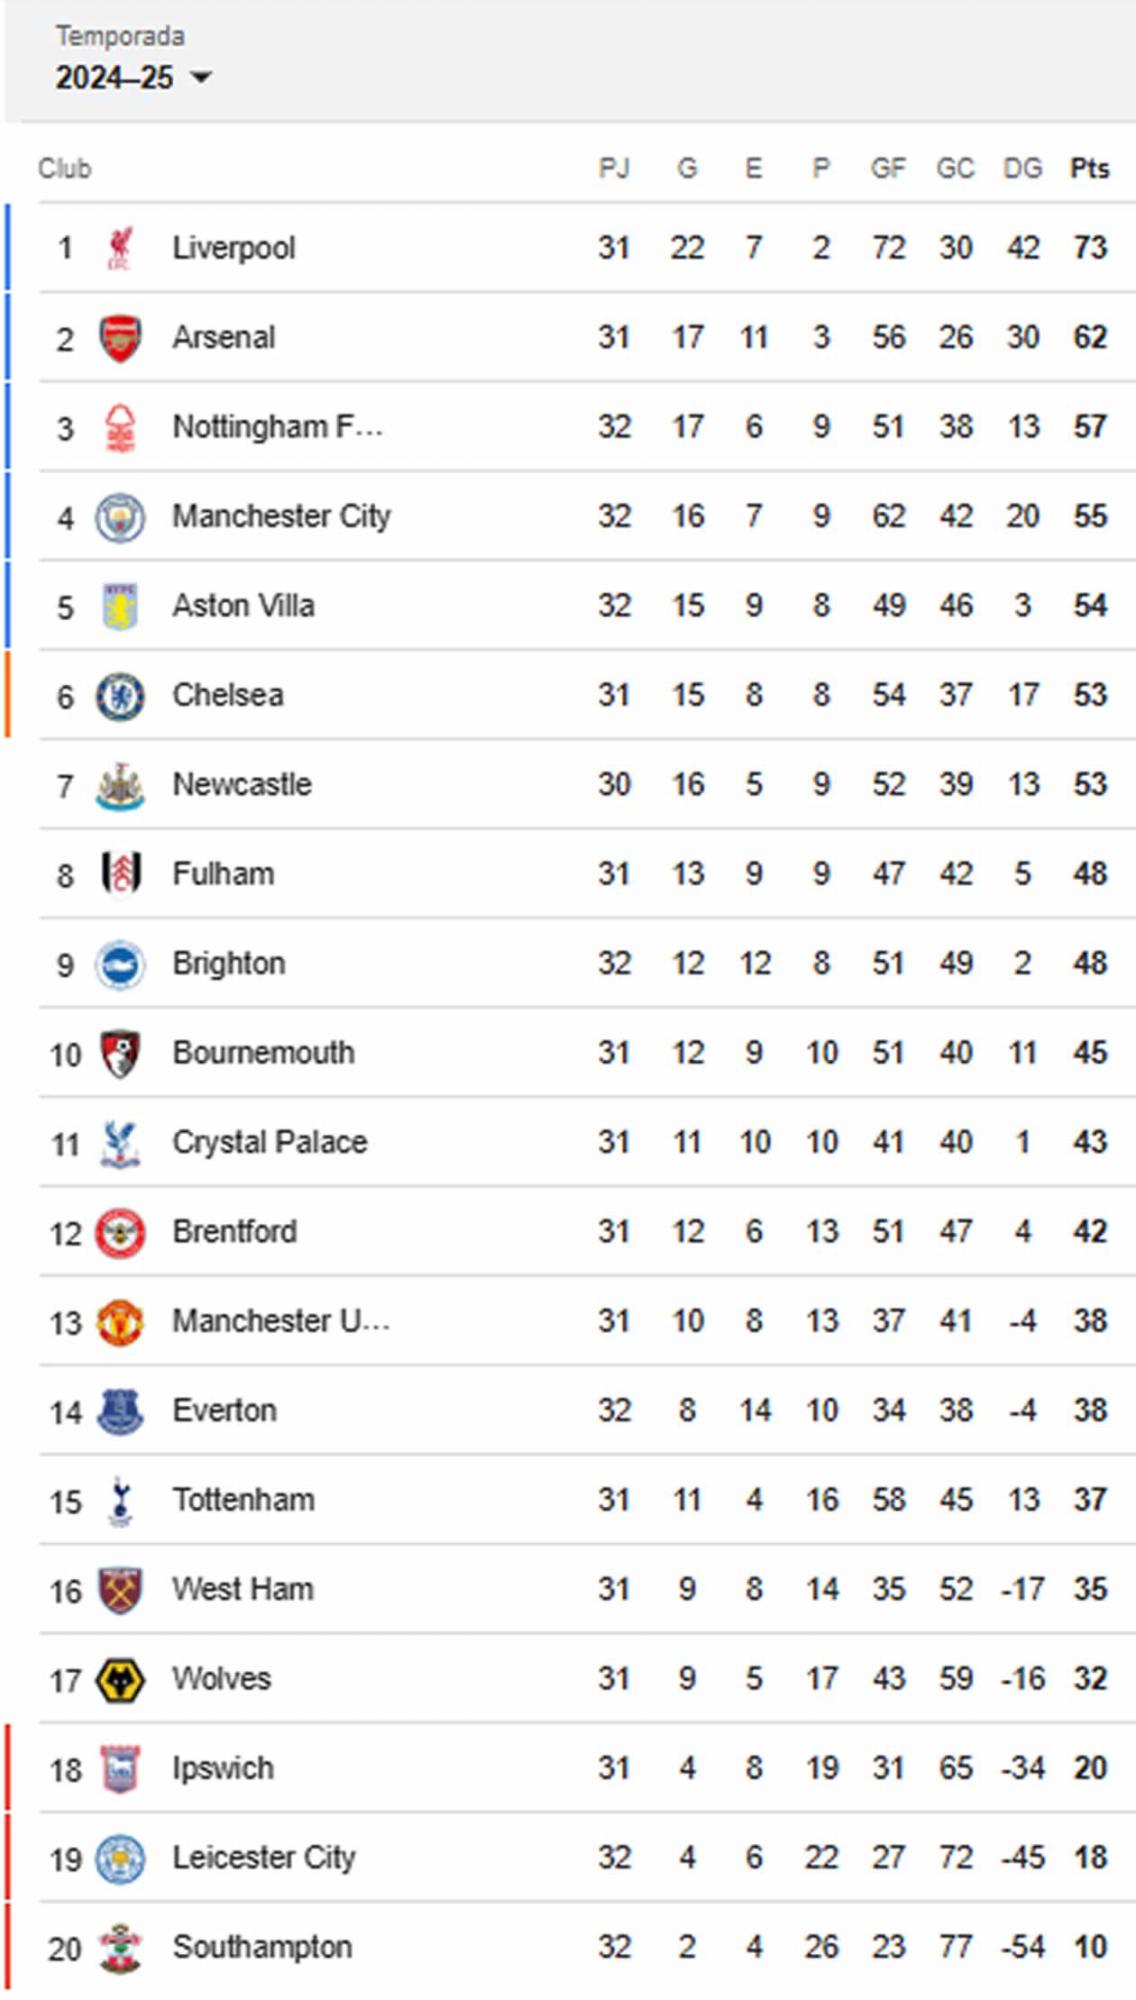Select Crystal Palace from the table
The image size is (1136, 2000).
click(x=268, y=1142)
